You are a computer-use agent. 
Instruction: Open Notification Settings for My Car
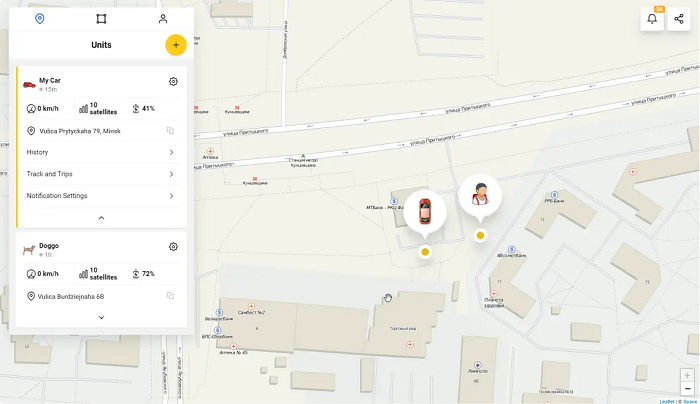point(101,196)
